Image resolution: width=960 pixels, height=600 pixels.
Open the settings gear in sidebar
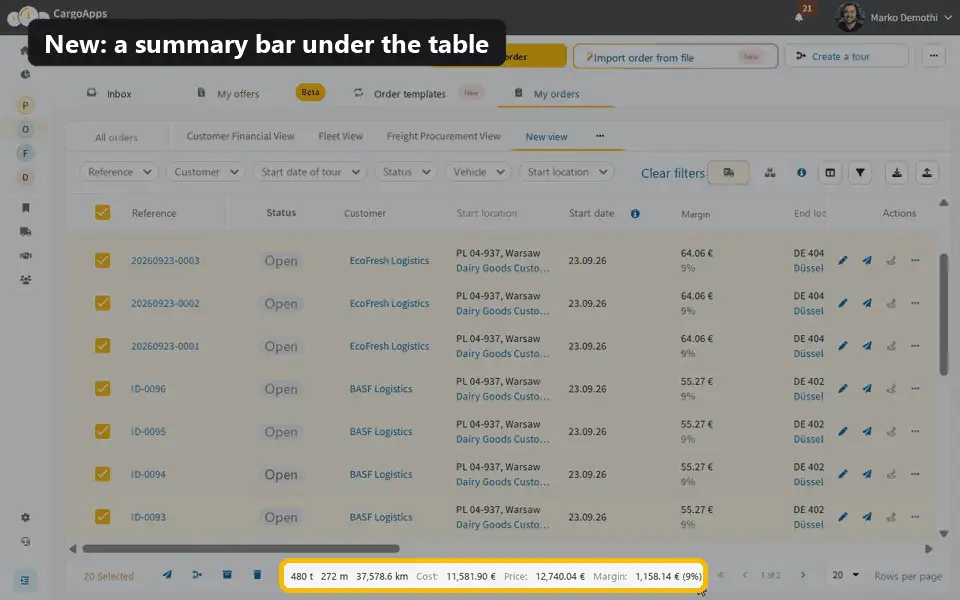coord(25,517)
